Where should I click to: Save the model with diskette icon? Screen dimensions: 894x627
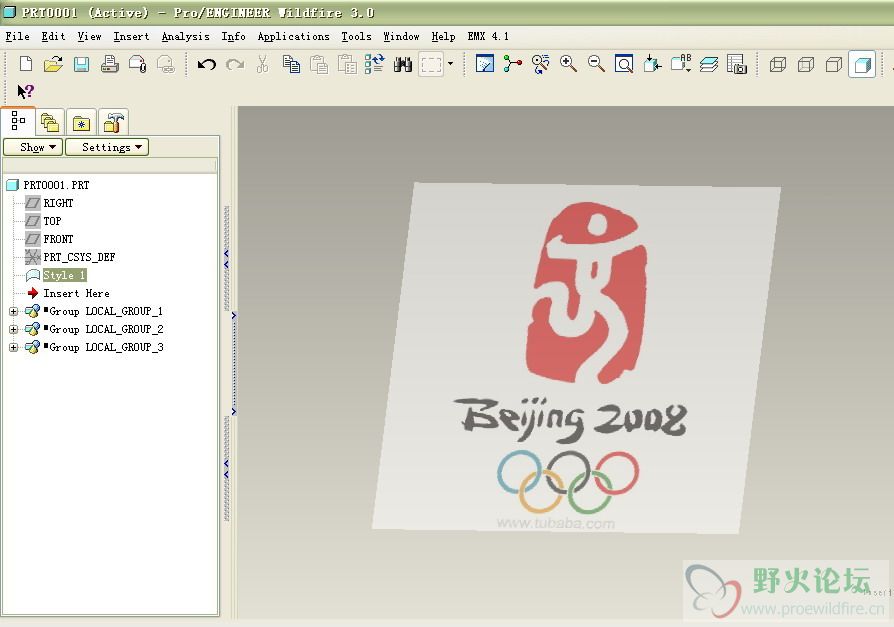pos(82,64)
